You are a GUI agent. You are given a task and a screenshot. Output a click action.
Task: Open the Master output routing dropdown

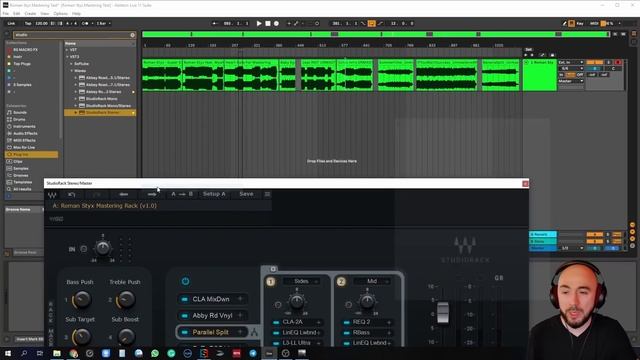[571, 81]
